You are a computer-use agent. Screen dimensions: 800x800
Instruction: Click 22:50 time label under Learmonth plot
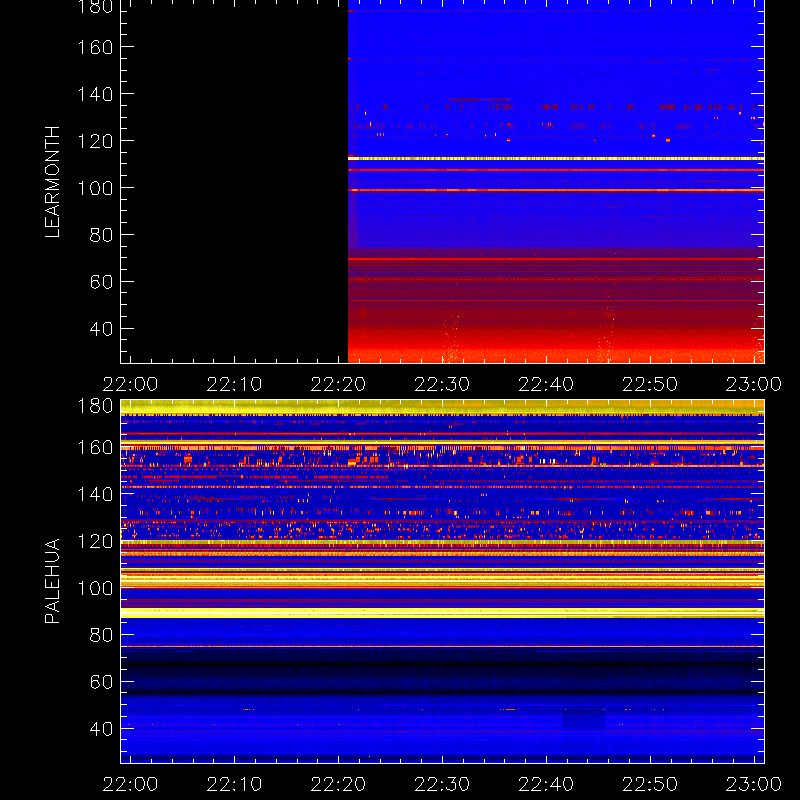[x=649, y=384]
